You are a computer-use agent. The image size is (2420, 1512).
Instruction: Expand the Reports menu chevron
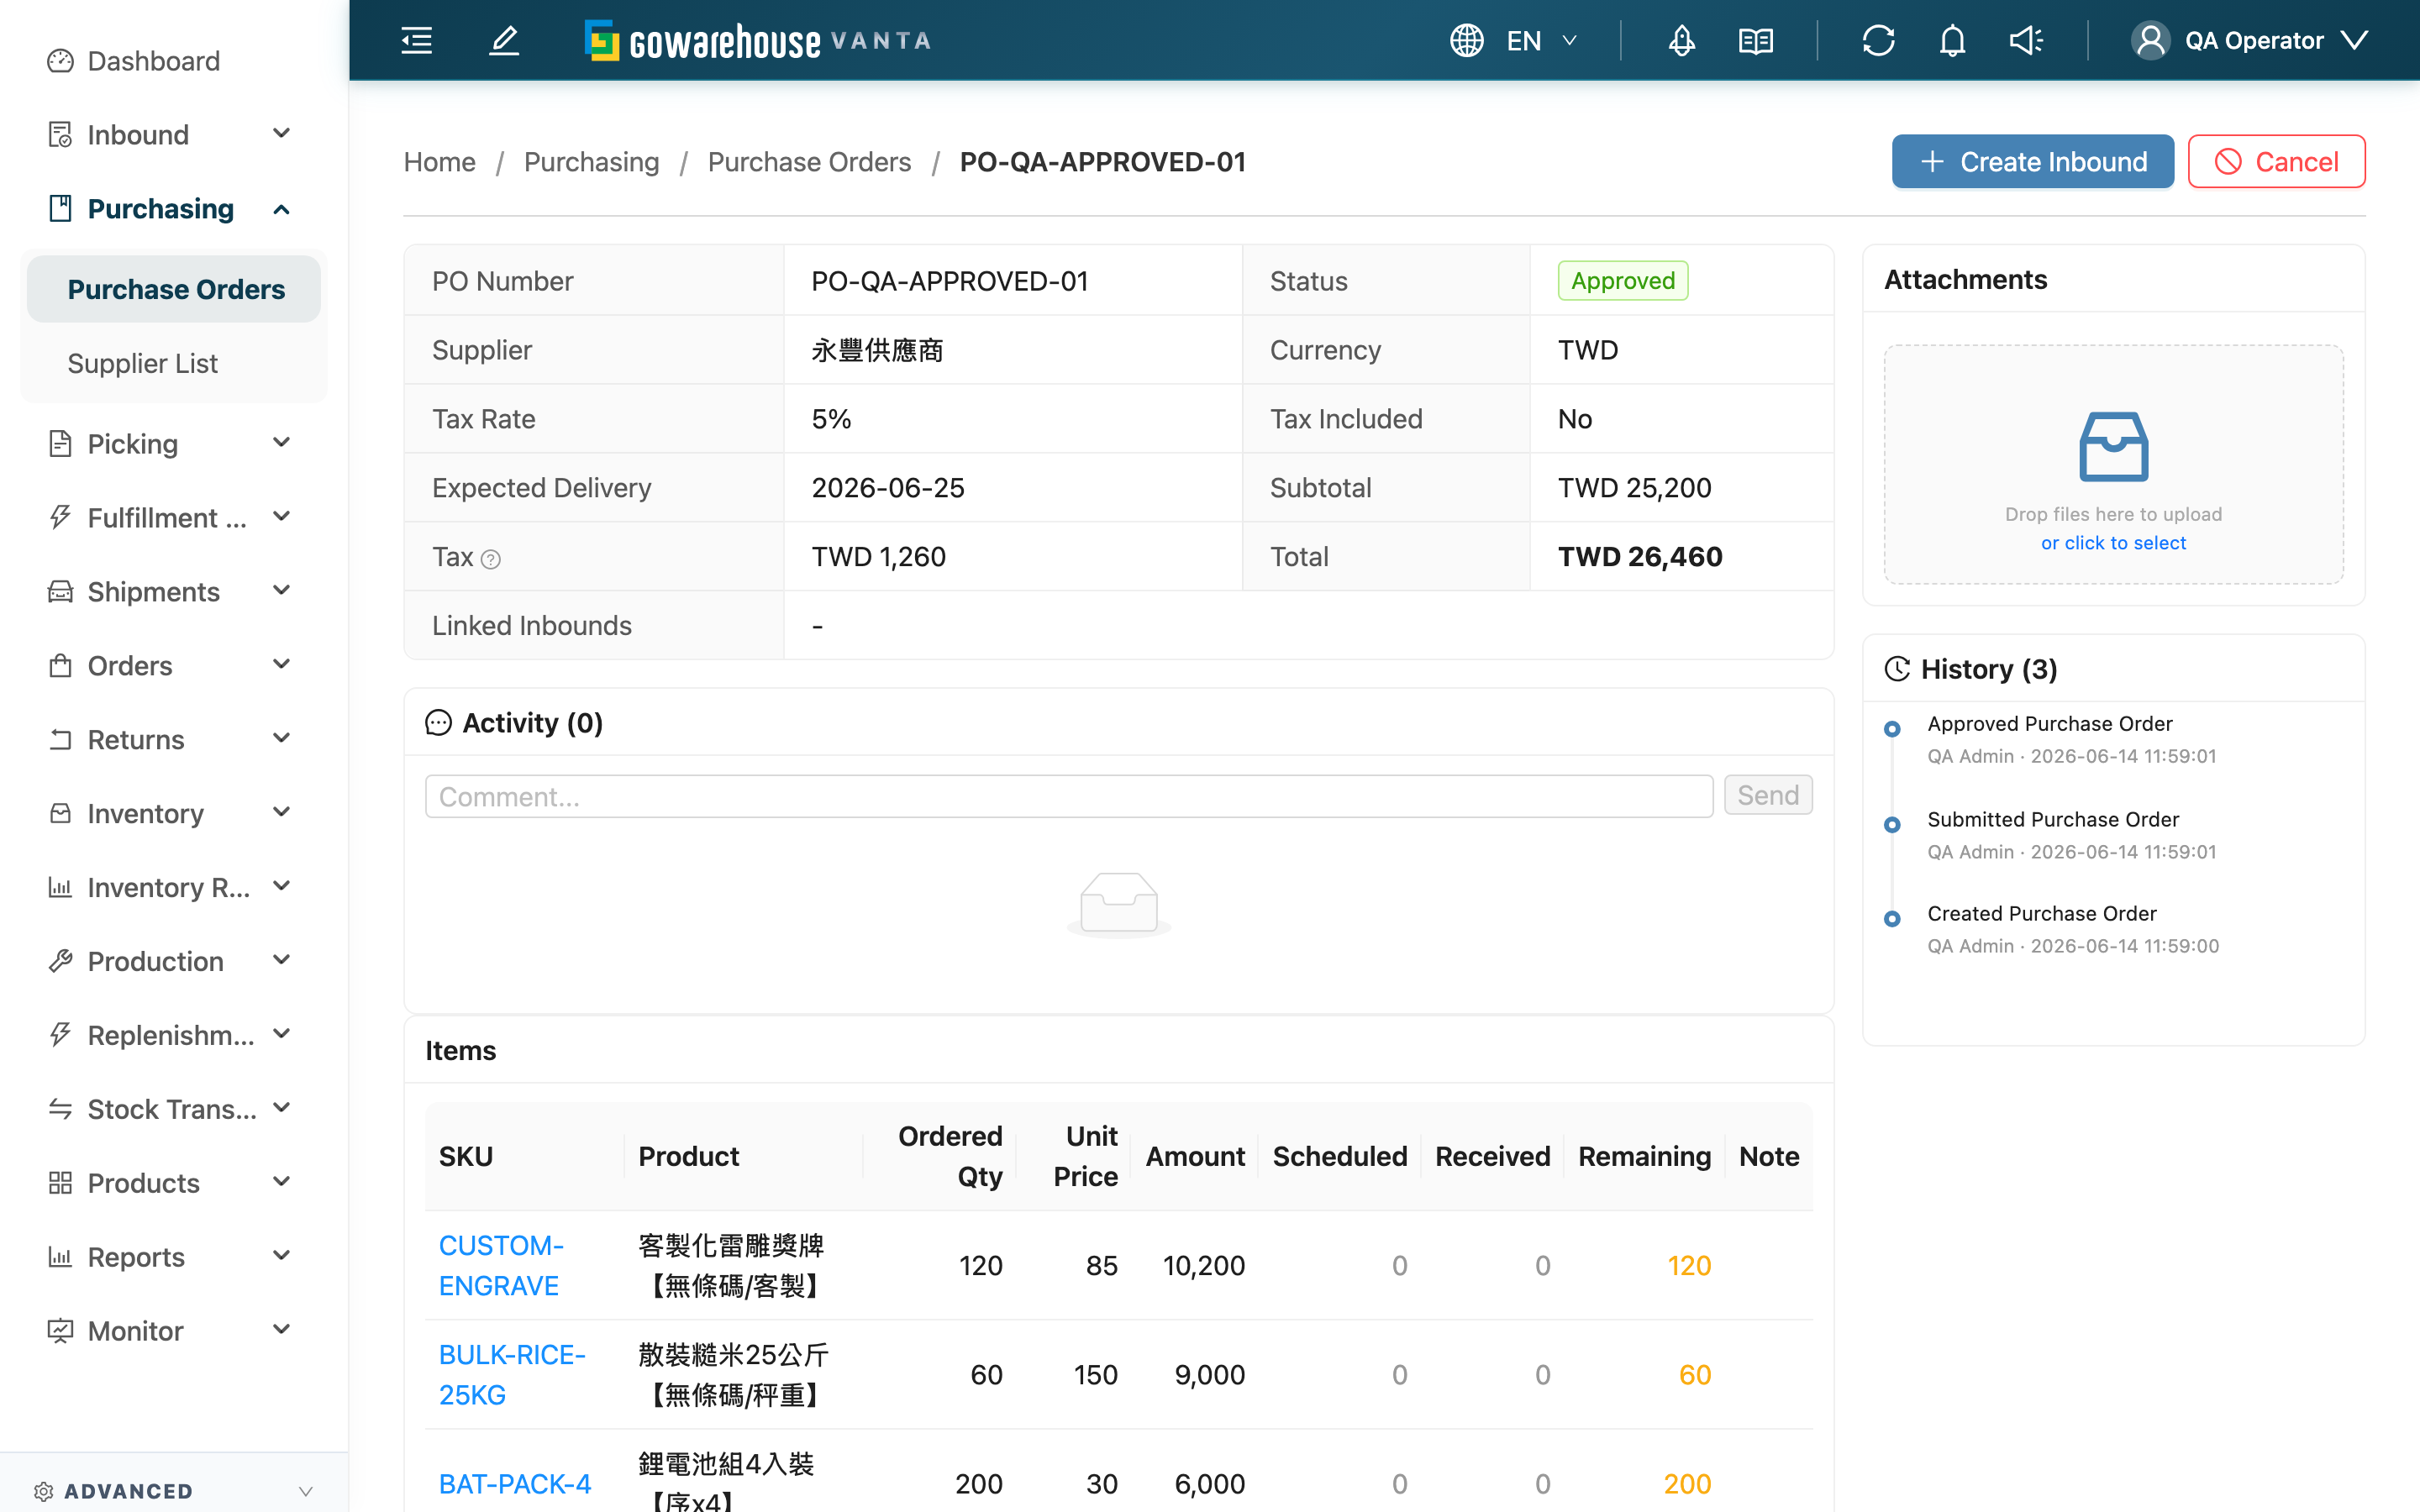282,1256
